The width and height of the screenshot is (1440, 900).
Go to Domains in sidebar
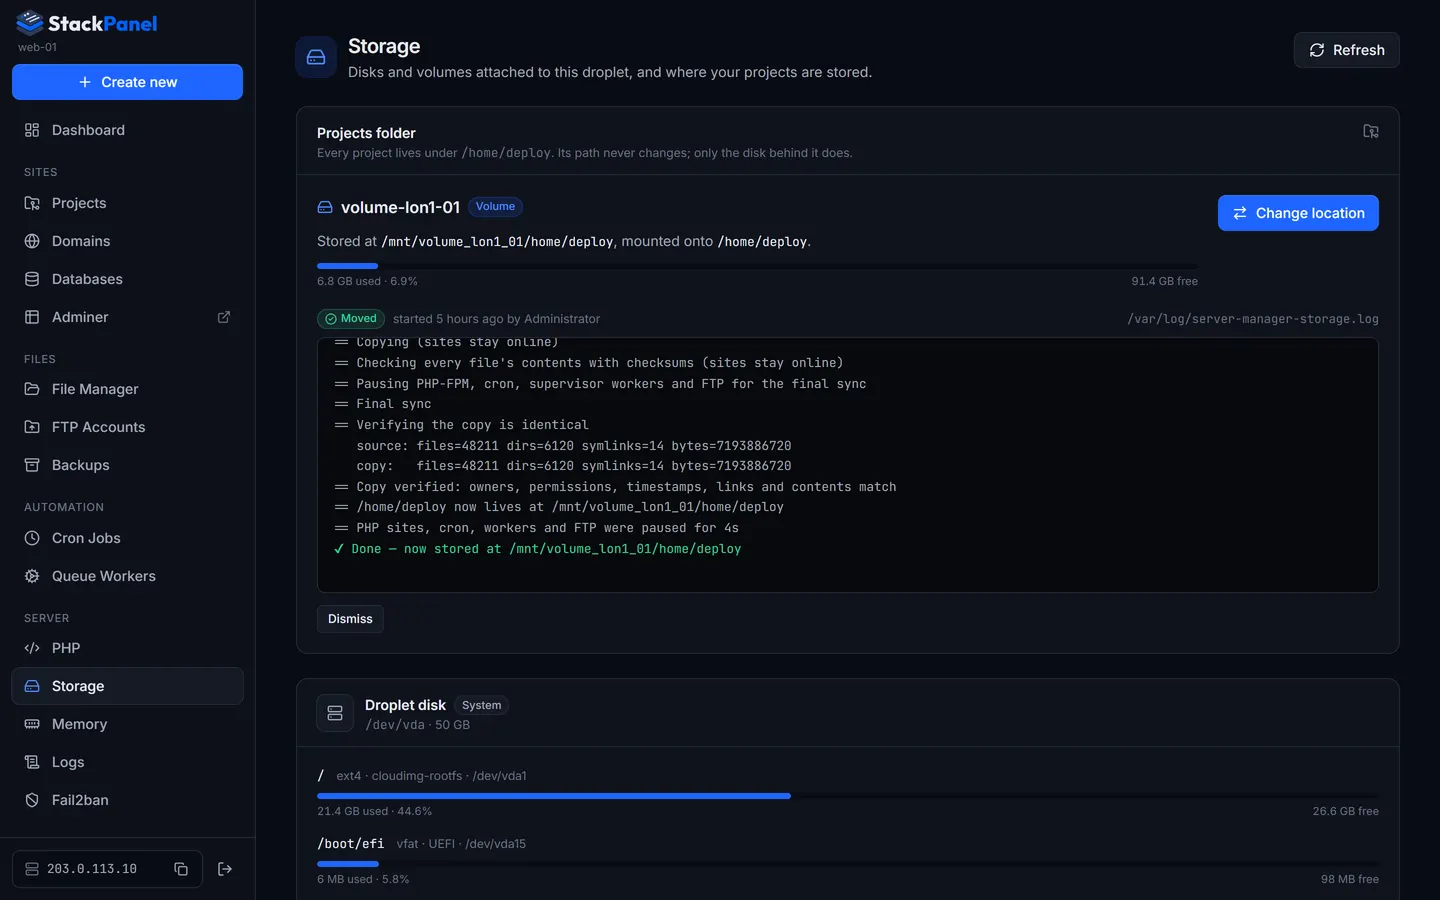click(x=127, y=241)
